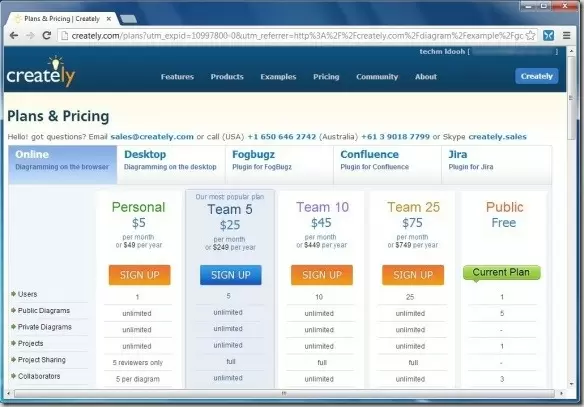Bookmark page with star icon
The height and width of the screenshot is (407, 584).
point(530,36)
